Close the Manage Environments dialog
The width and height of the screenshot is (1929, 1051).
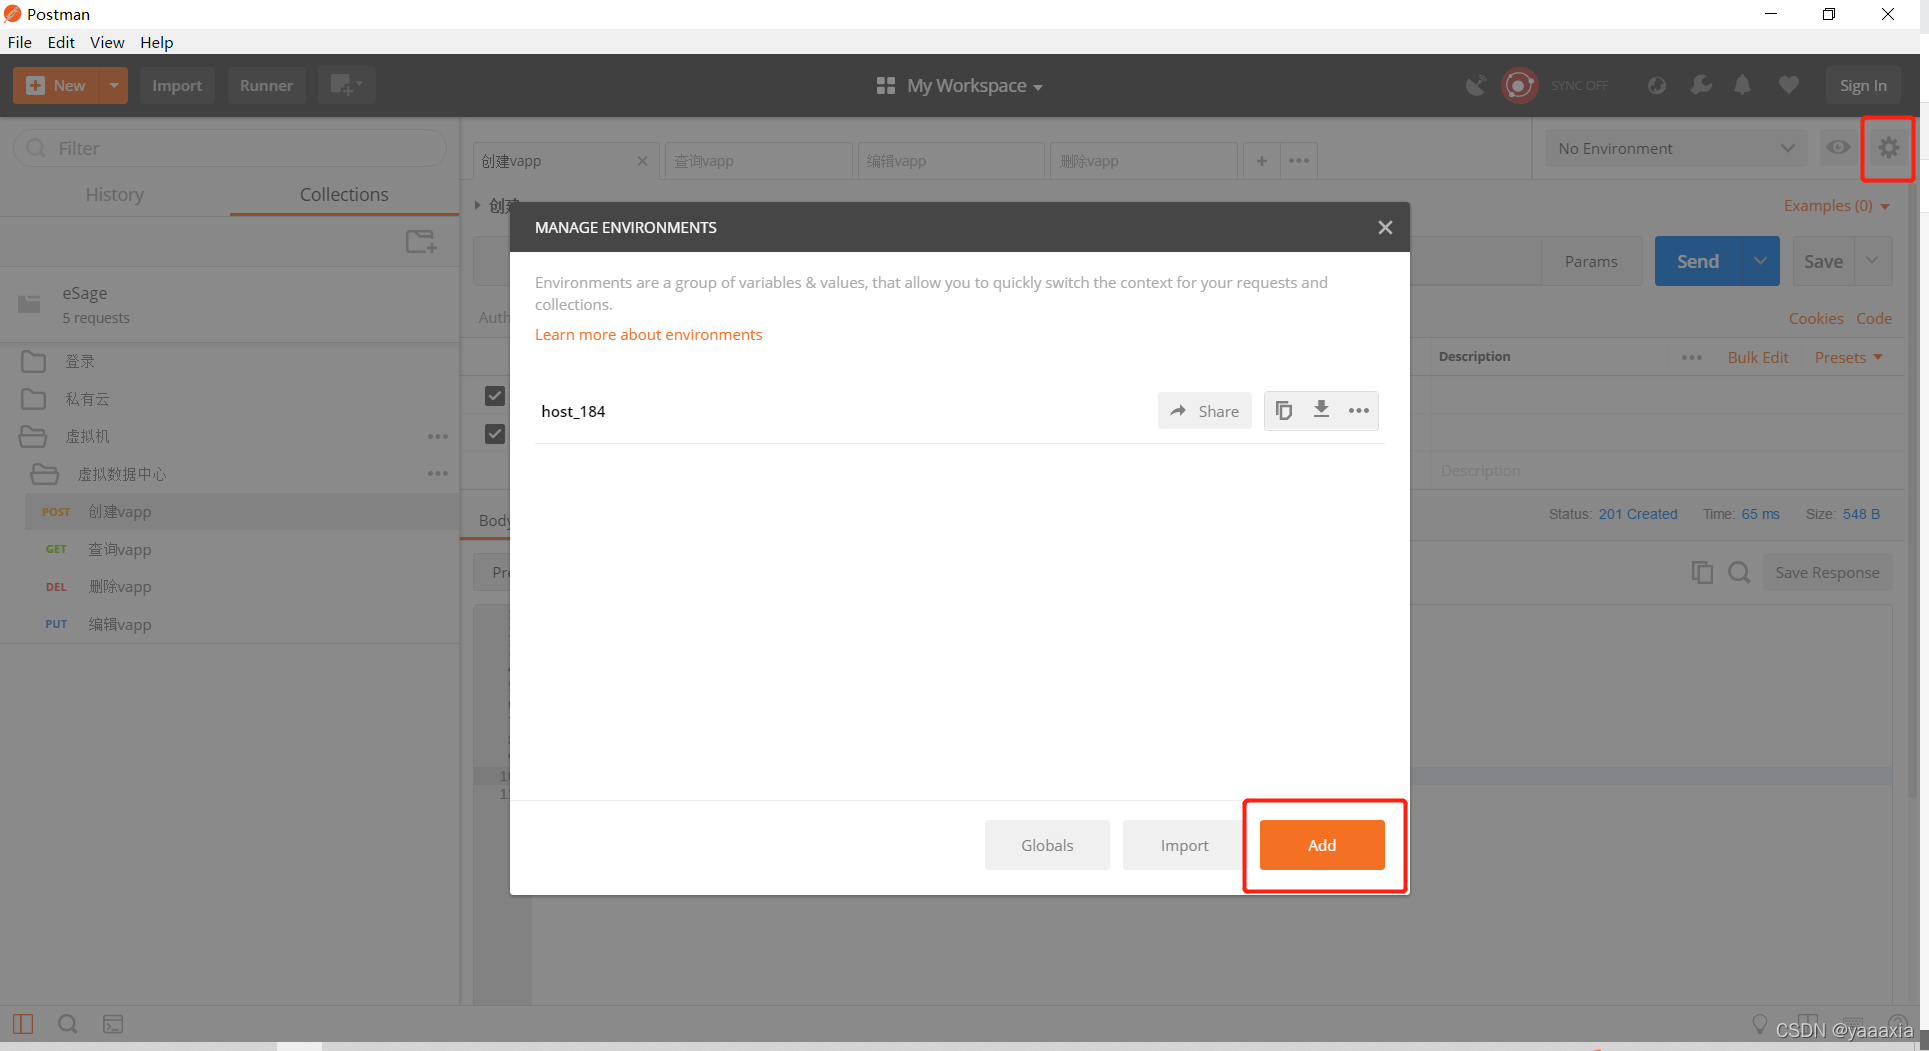(x=1385, y=227)
